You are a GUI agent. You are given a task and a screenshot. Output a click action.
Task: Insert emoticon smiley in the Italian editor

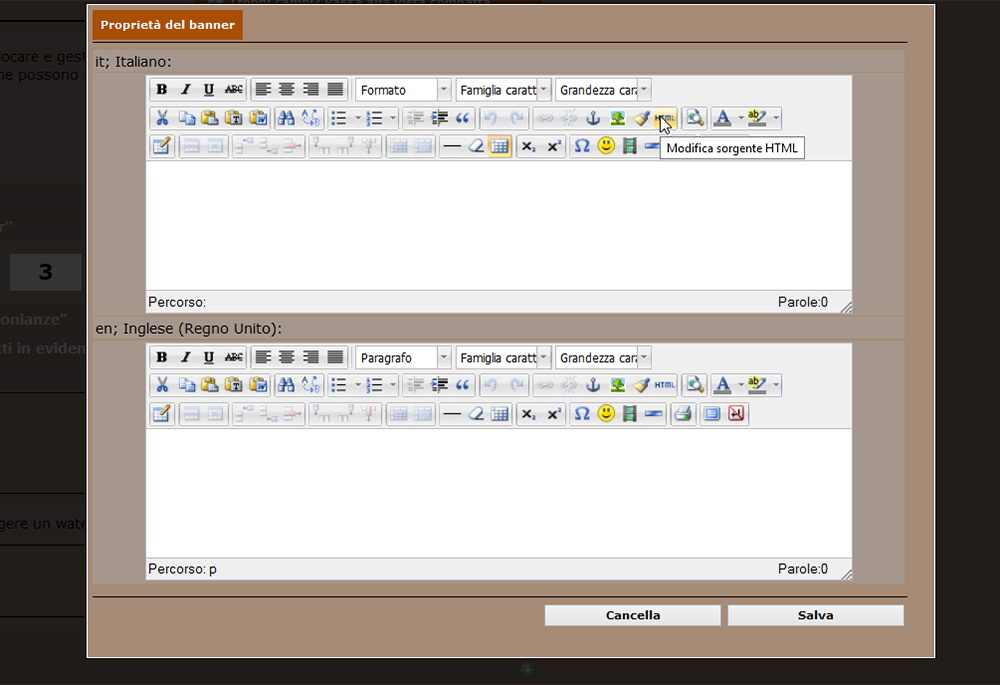click(606, 146)
